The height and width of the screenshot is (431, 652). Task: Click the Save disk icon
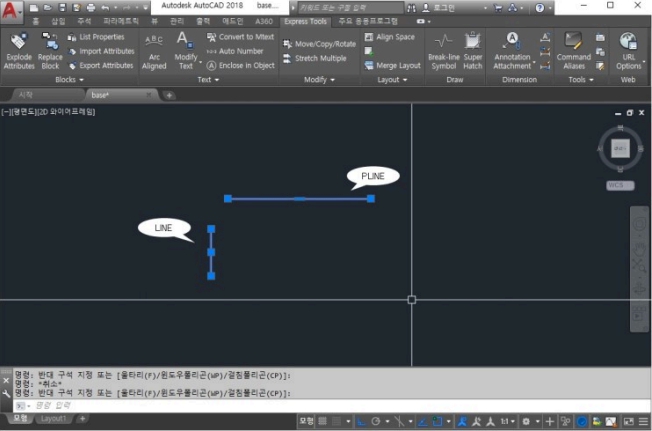point(62,8)
